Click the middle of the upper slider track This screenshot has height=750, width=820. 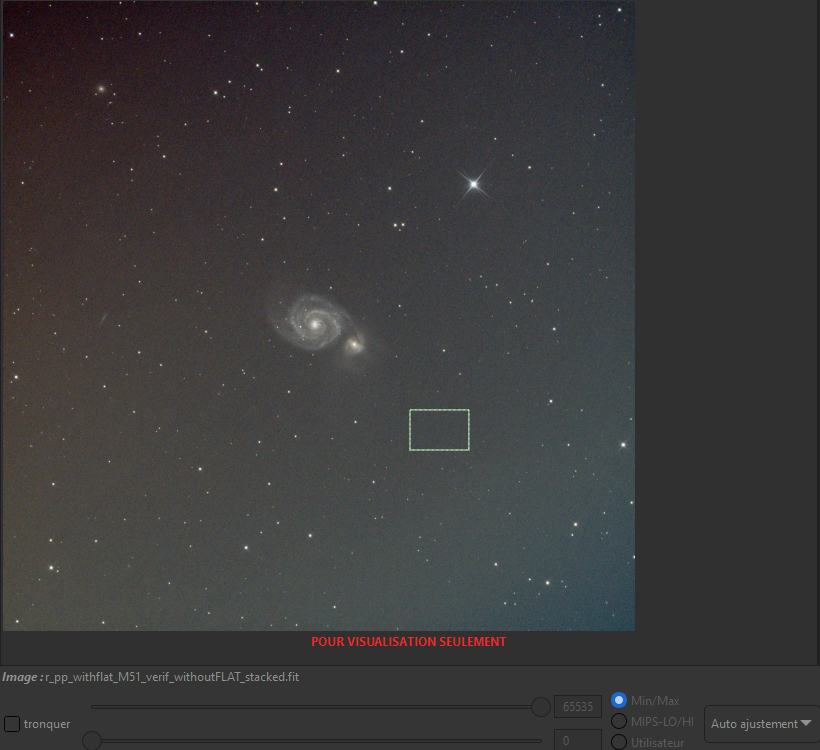316,707
